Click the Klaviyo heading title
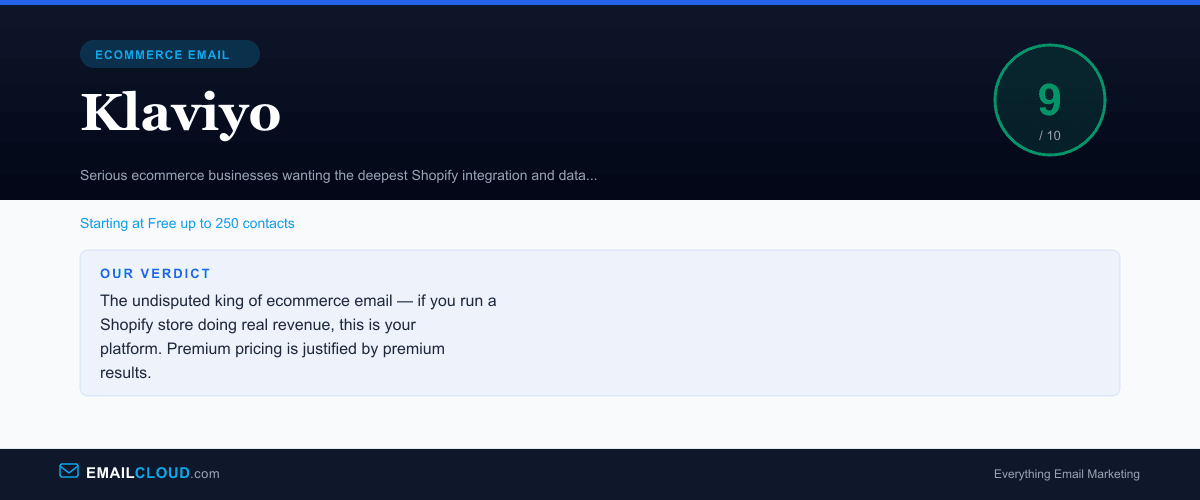The image size is (1200, 500). 181,112
